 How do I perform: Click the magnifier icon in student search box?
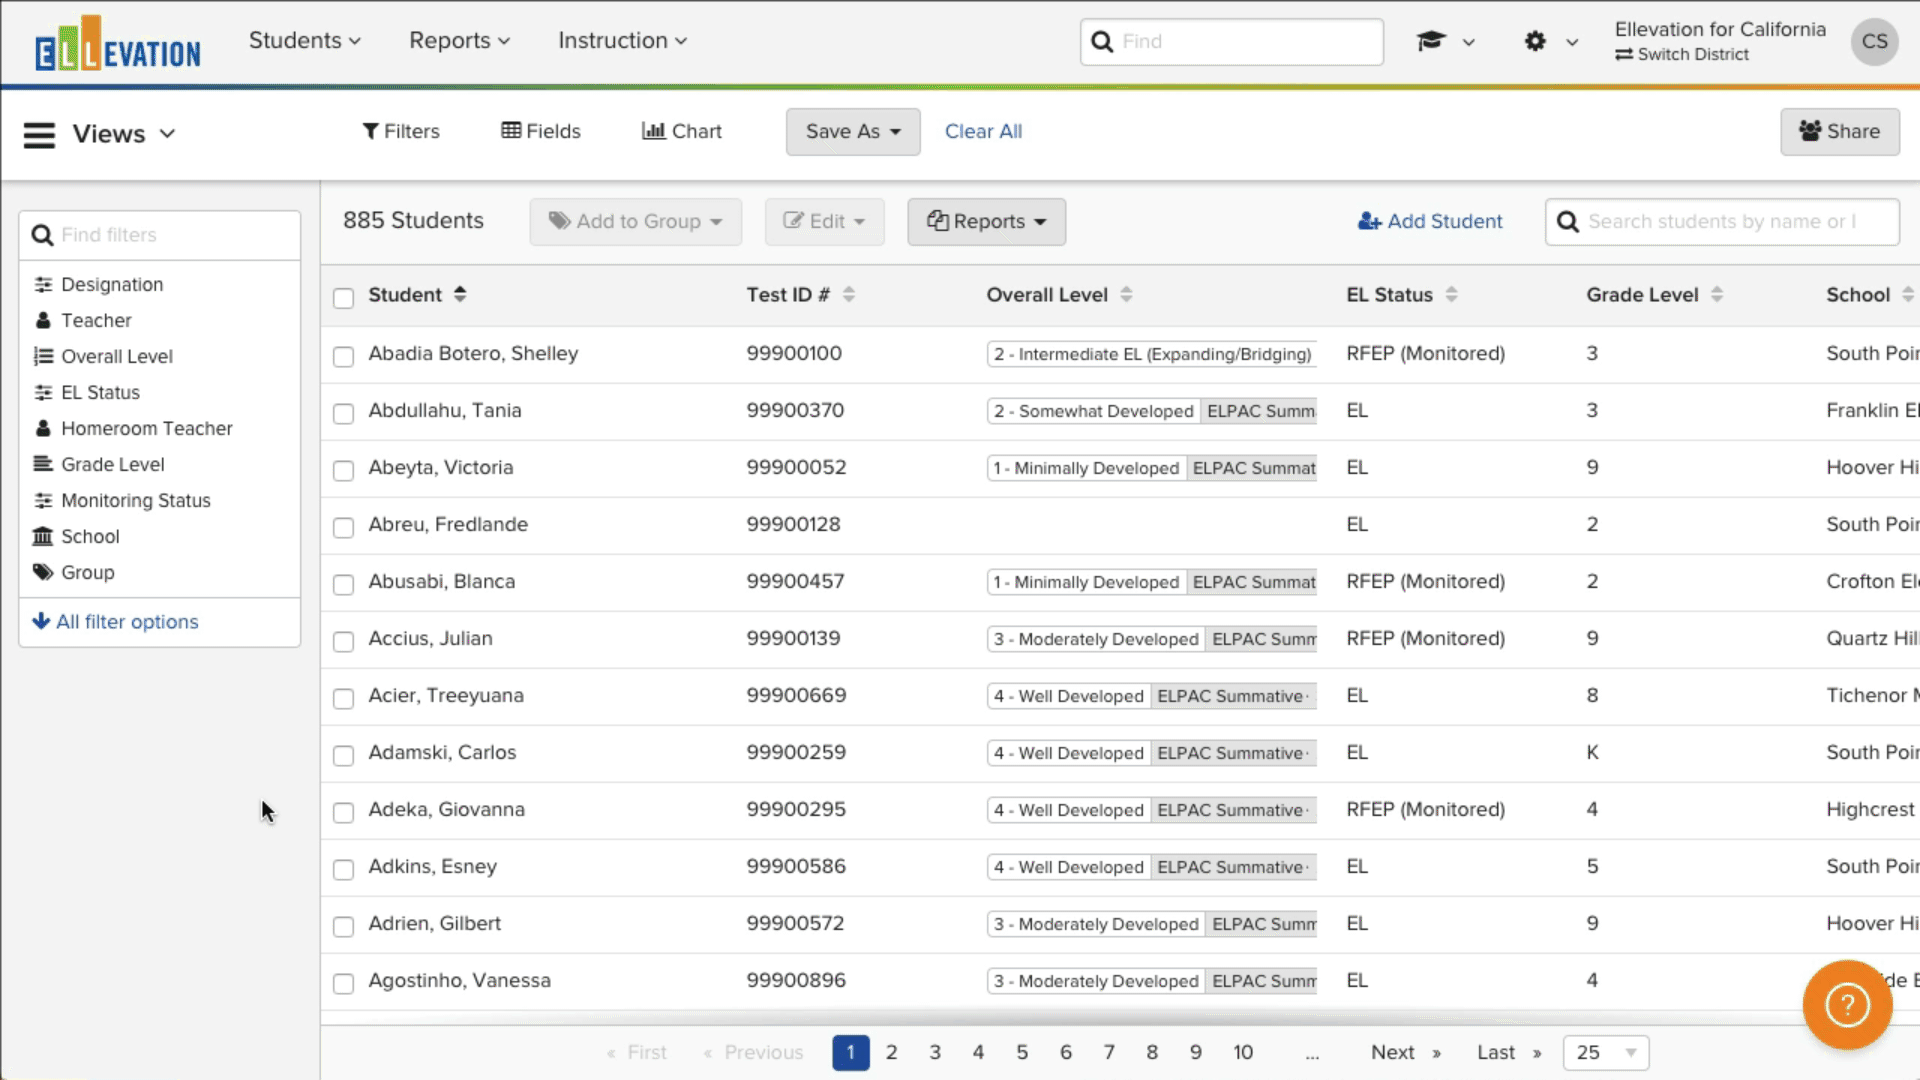click(x=1568, y=222)
